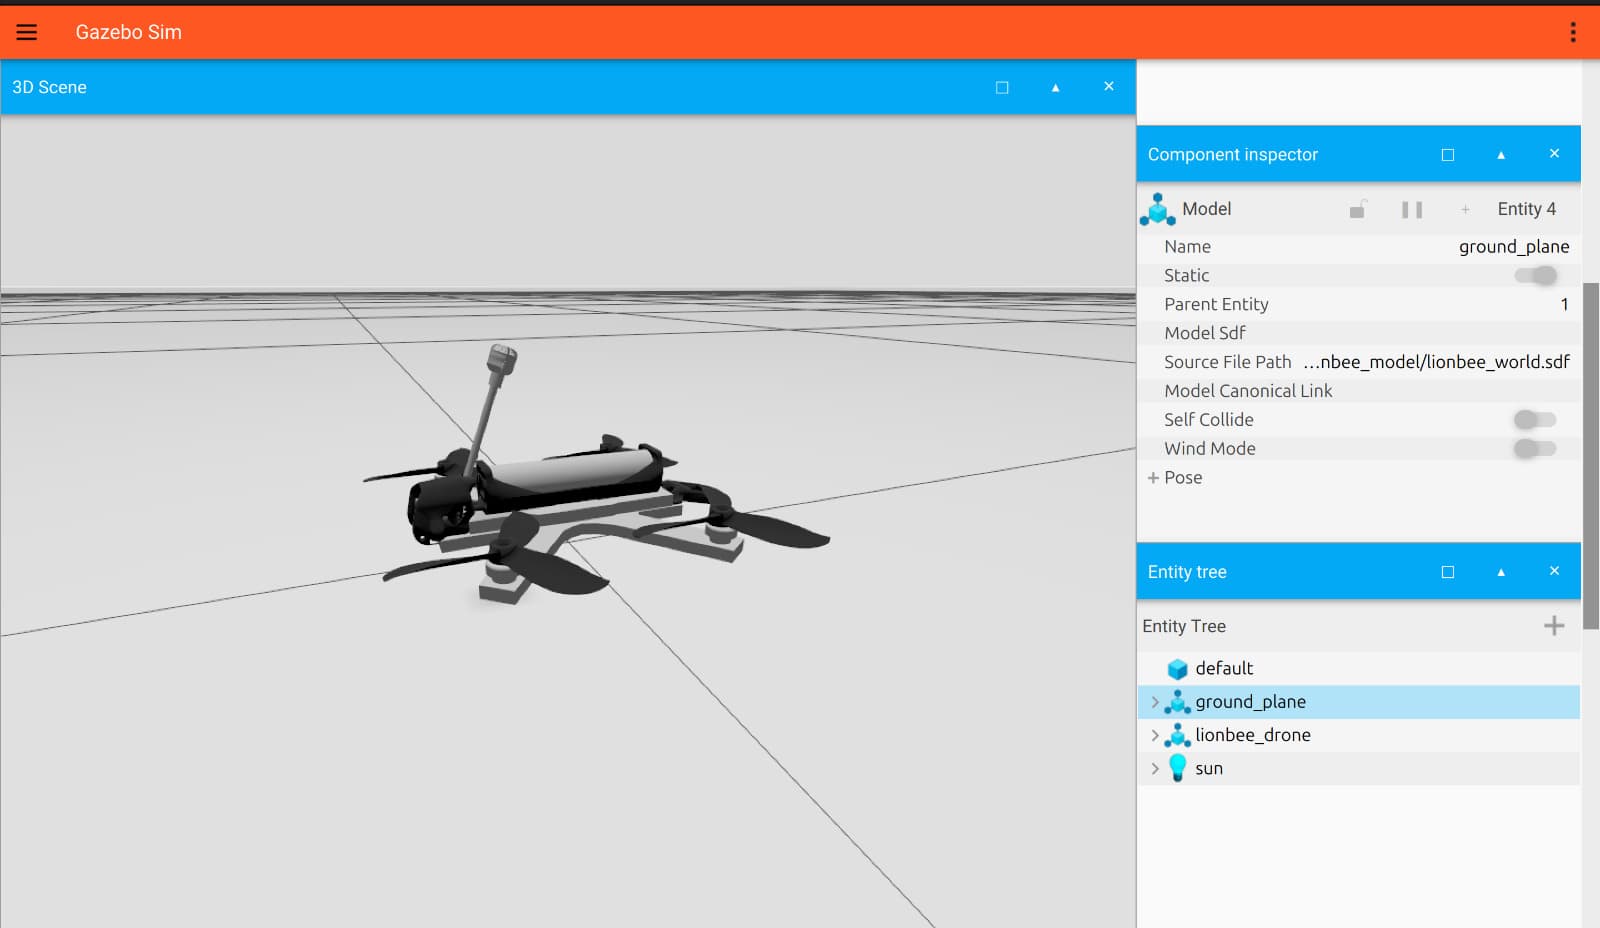Expand the sun tree node
The height and width of the screenshot is (928, 1600).
tap(1155, 768)
